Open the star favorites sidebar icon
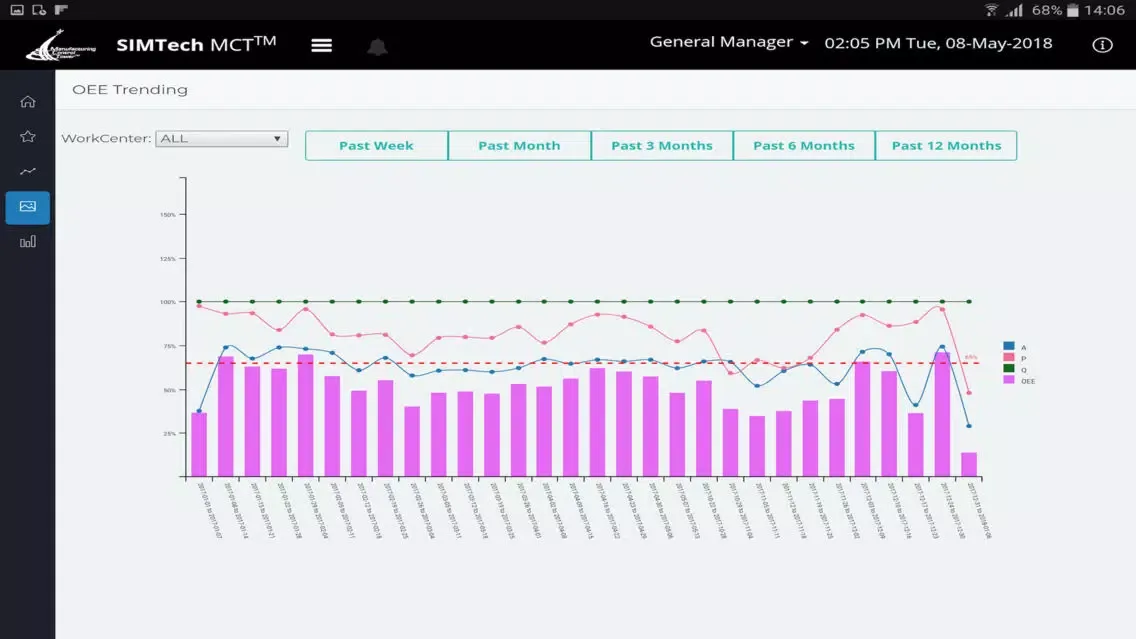1136x639 pixels. click(28, 136)
